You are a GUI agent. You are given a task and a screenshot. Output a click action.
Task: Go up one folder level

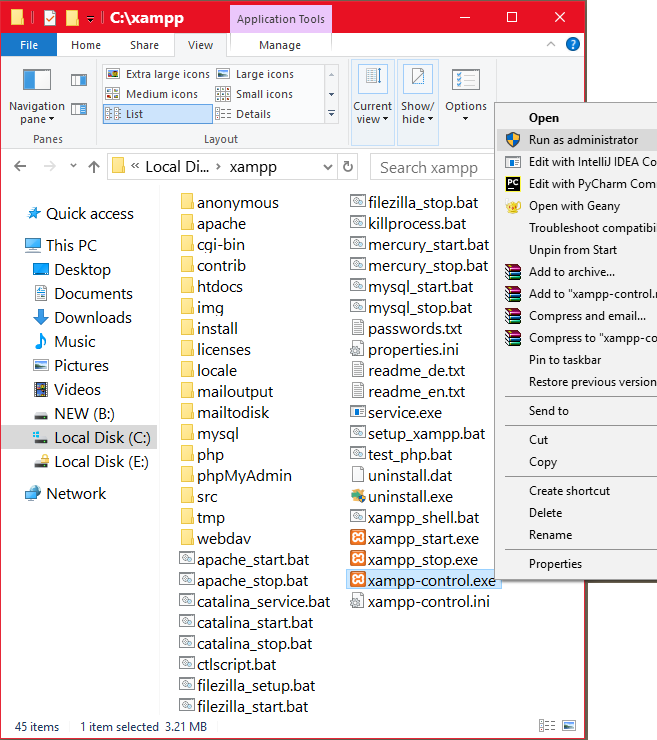point(94,166)
